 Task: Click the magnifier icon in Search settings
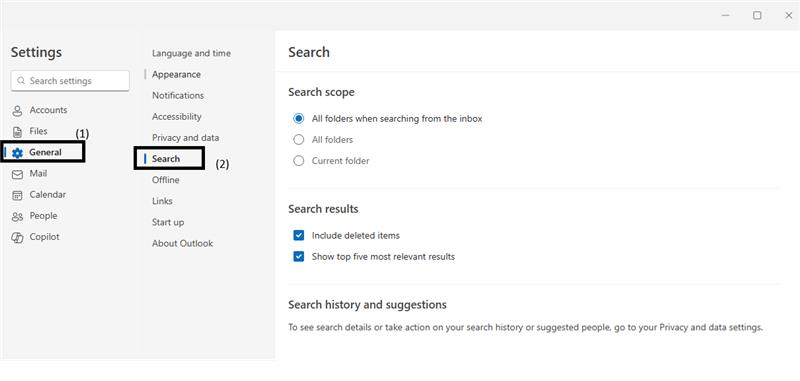click(21, 81)
